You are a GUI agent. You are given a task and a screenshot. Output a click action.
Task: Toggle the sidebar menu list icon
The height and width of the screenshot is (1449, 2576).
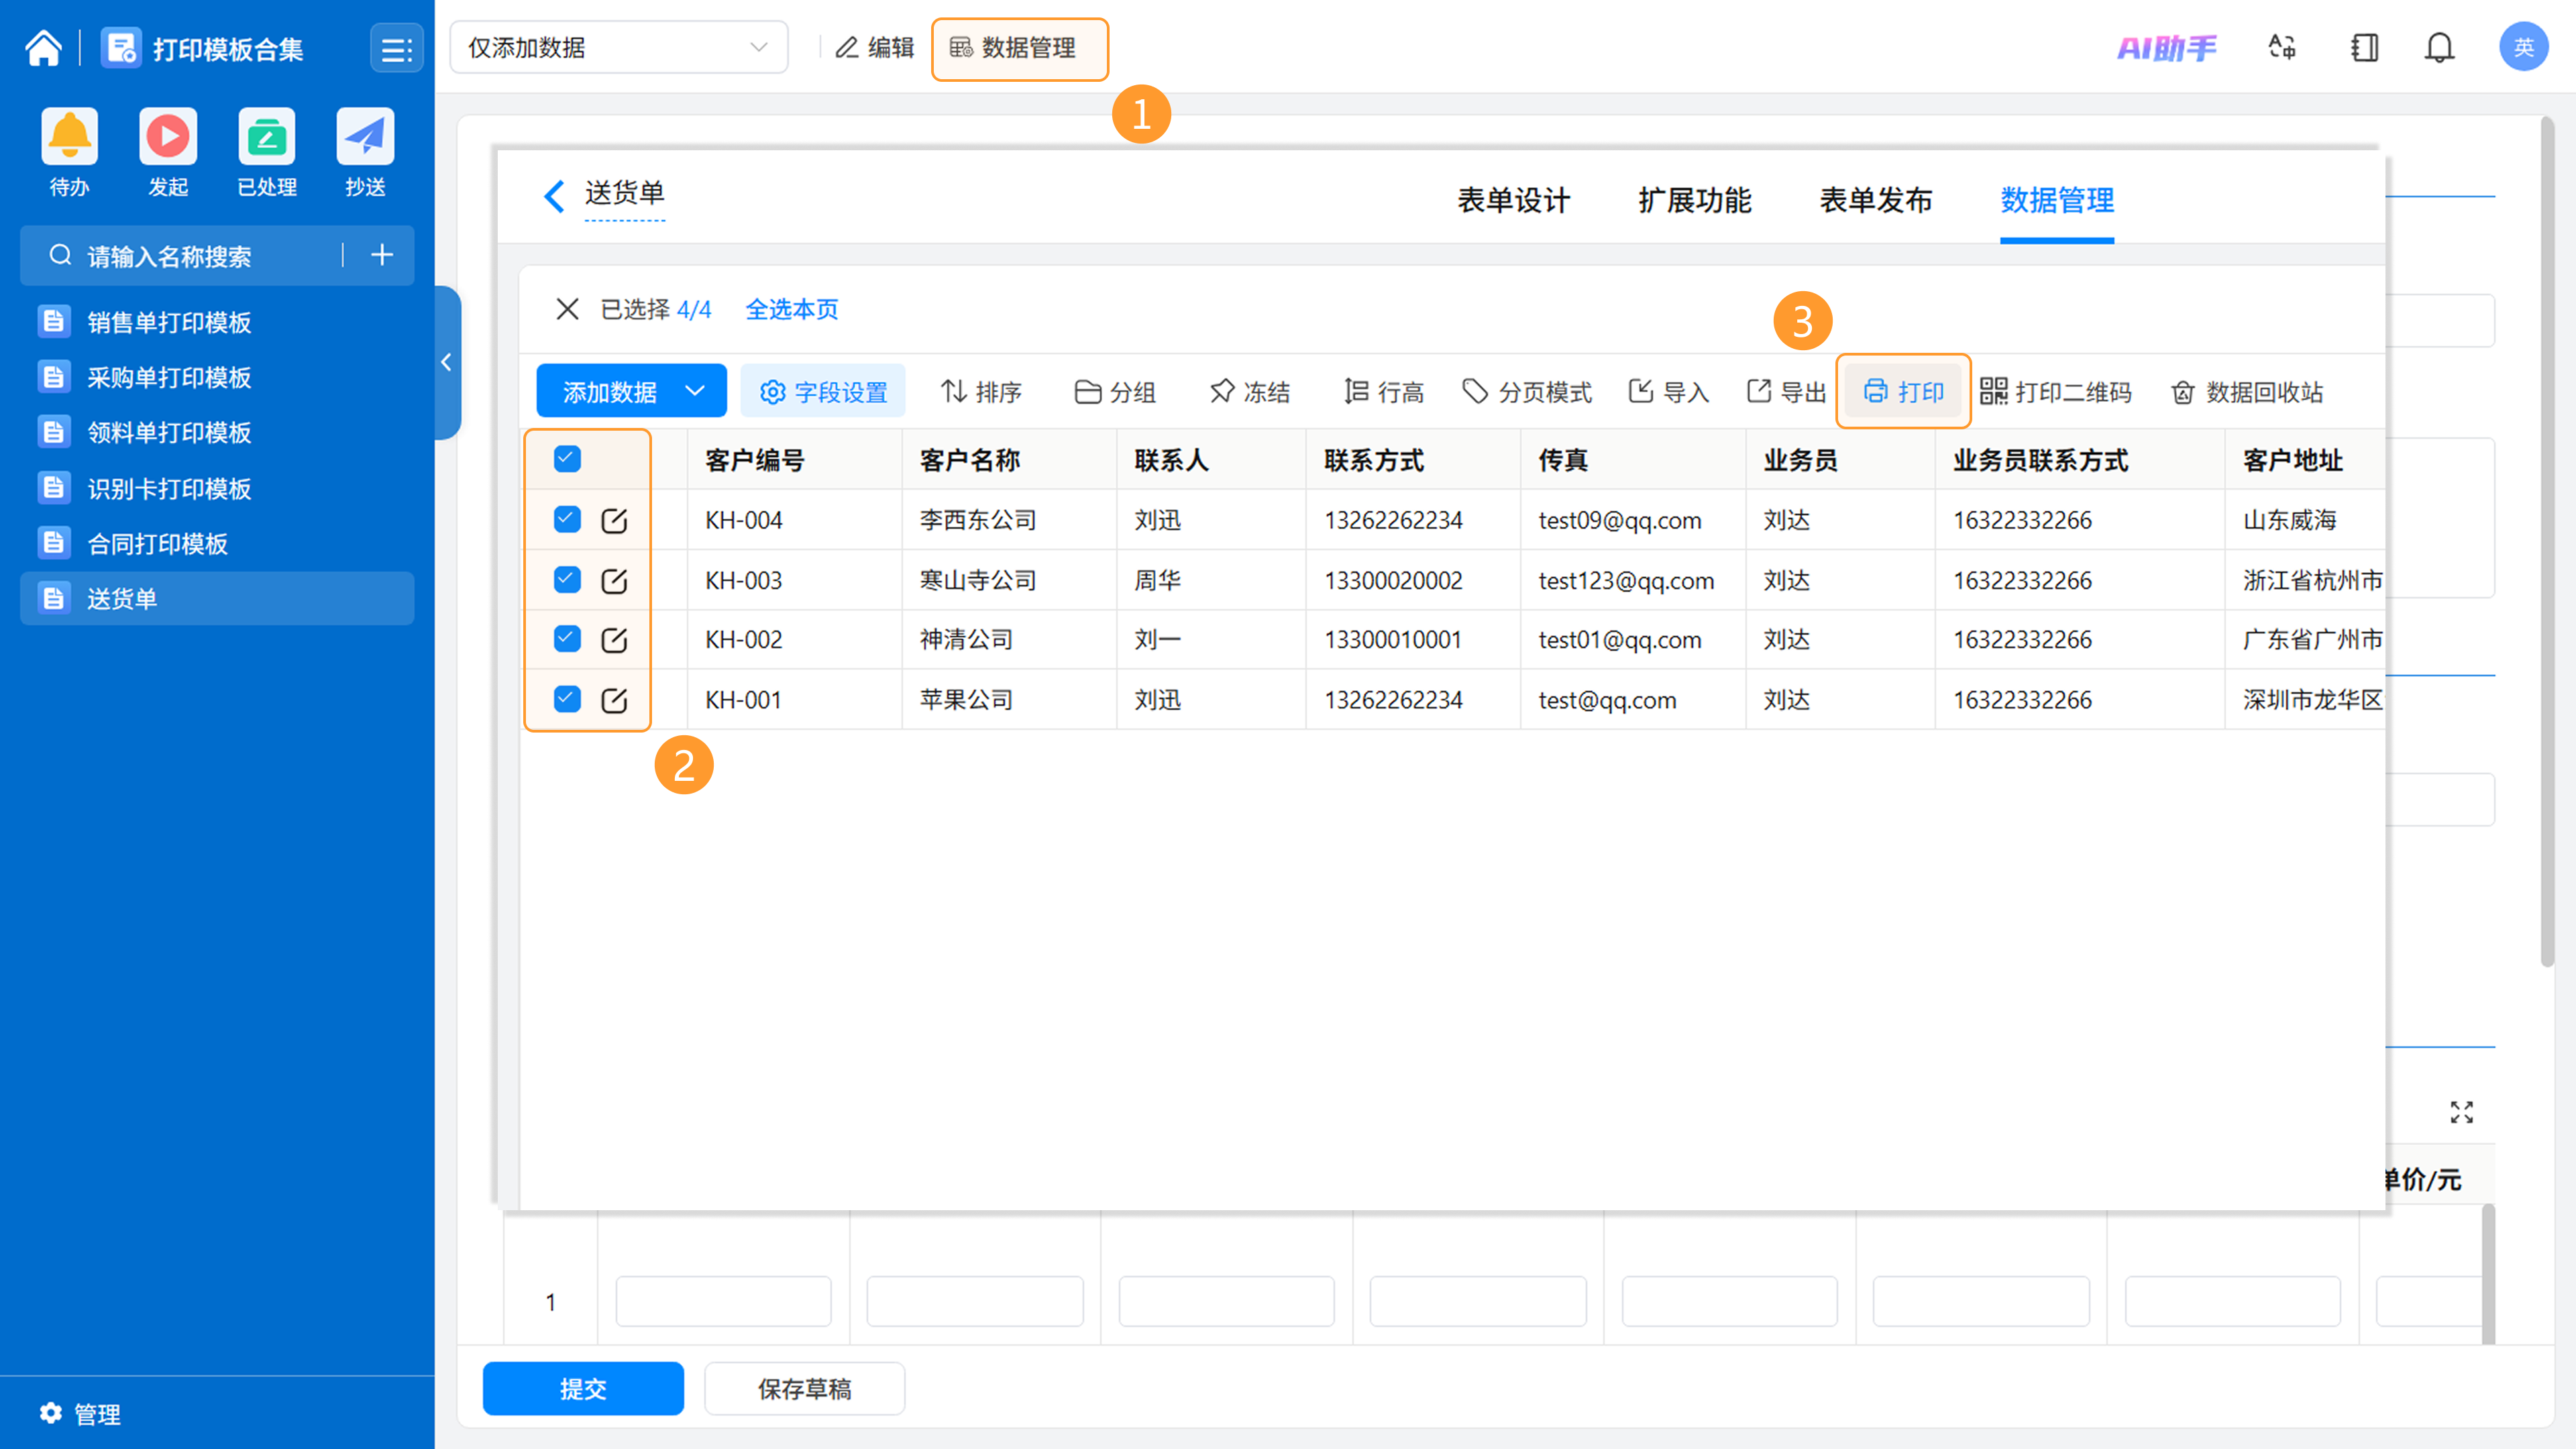point(397,48)
